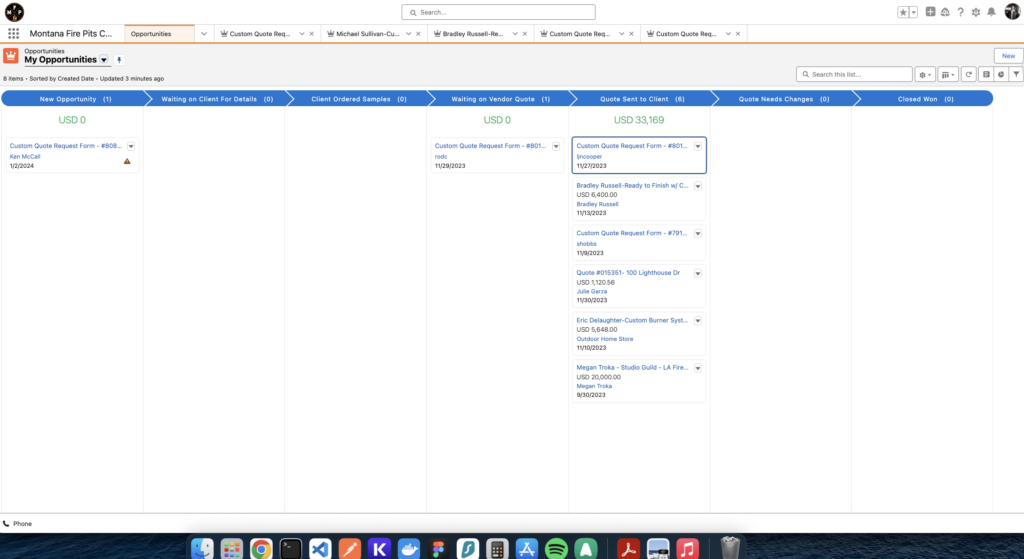
Task: Pin the My Opportunities list view
Action: pyautogui.click(x=119, y=60)
